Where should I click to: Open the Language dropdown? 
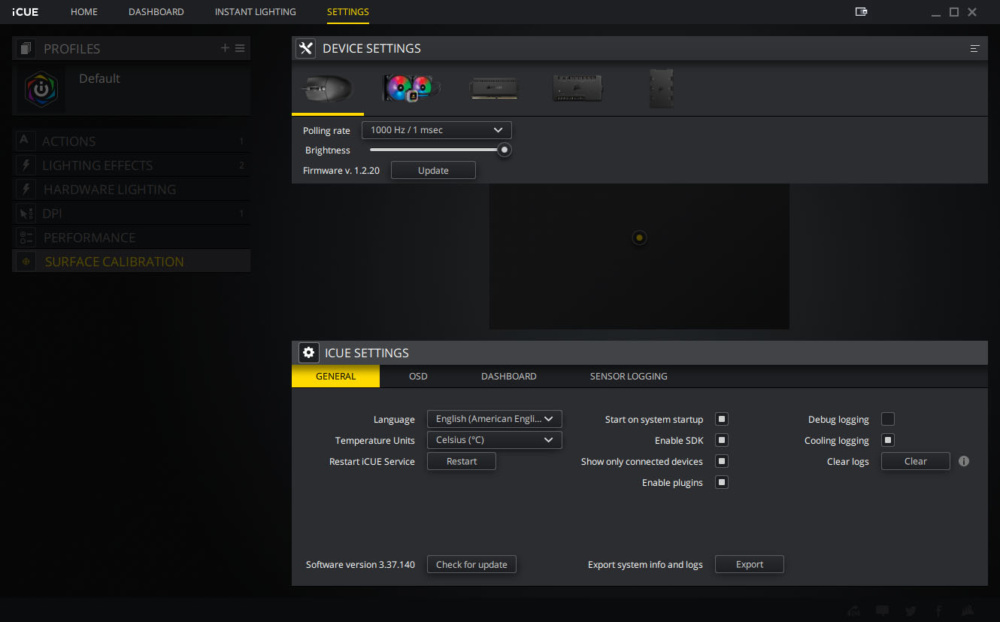click(494, 419)
